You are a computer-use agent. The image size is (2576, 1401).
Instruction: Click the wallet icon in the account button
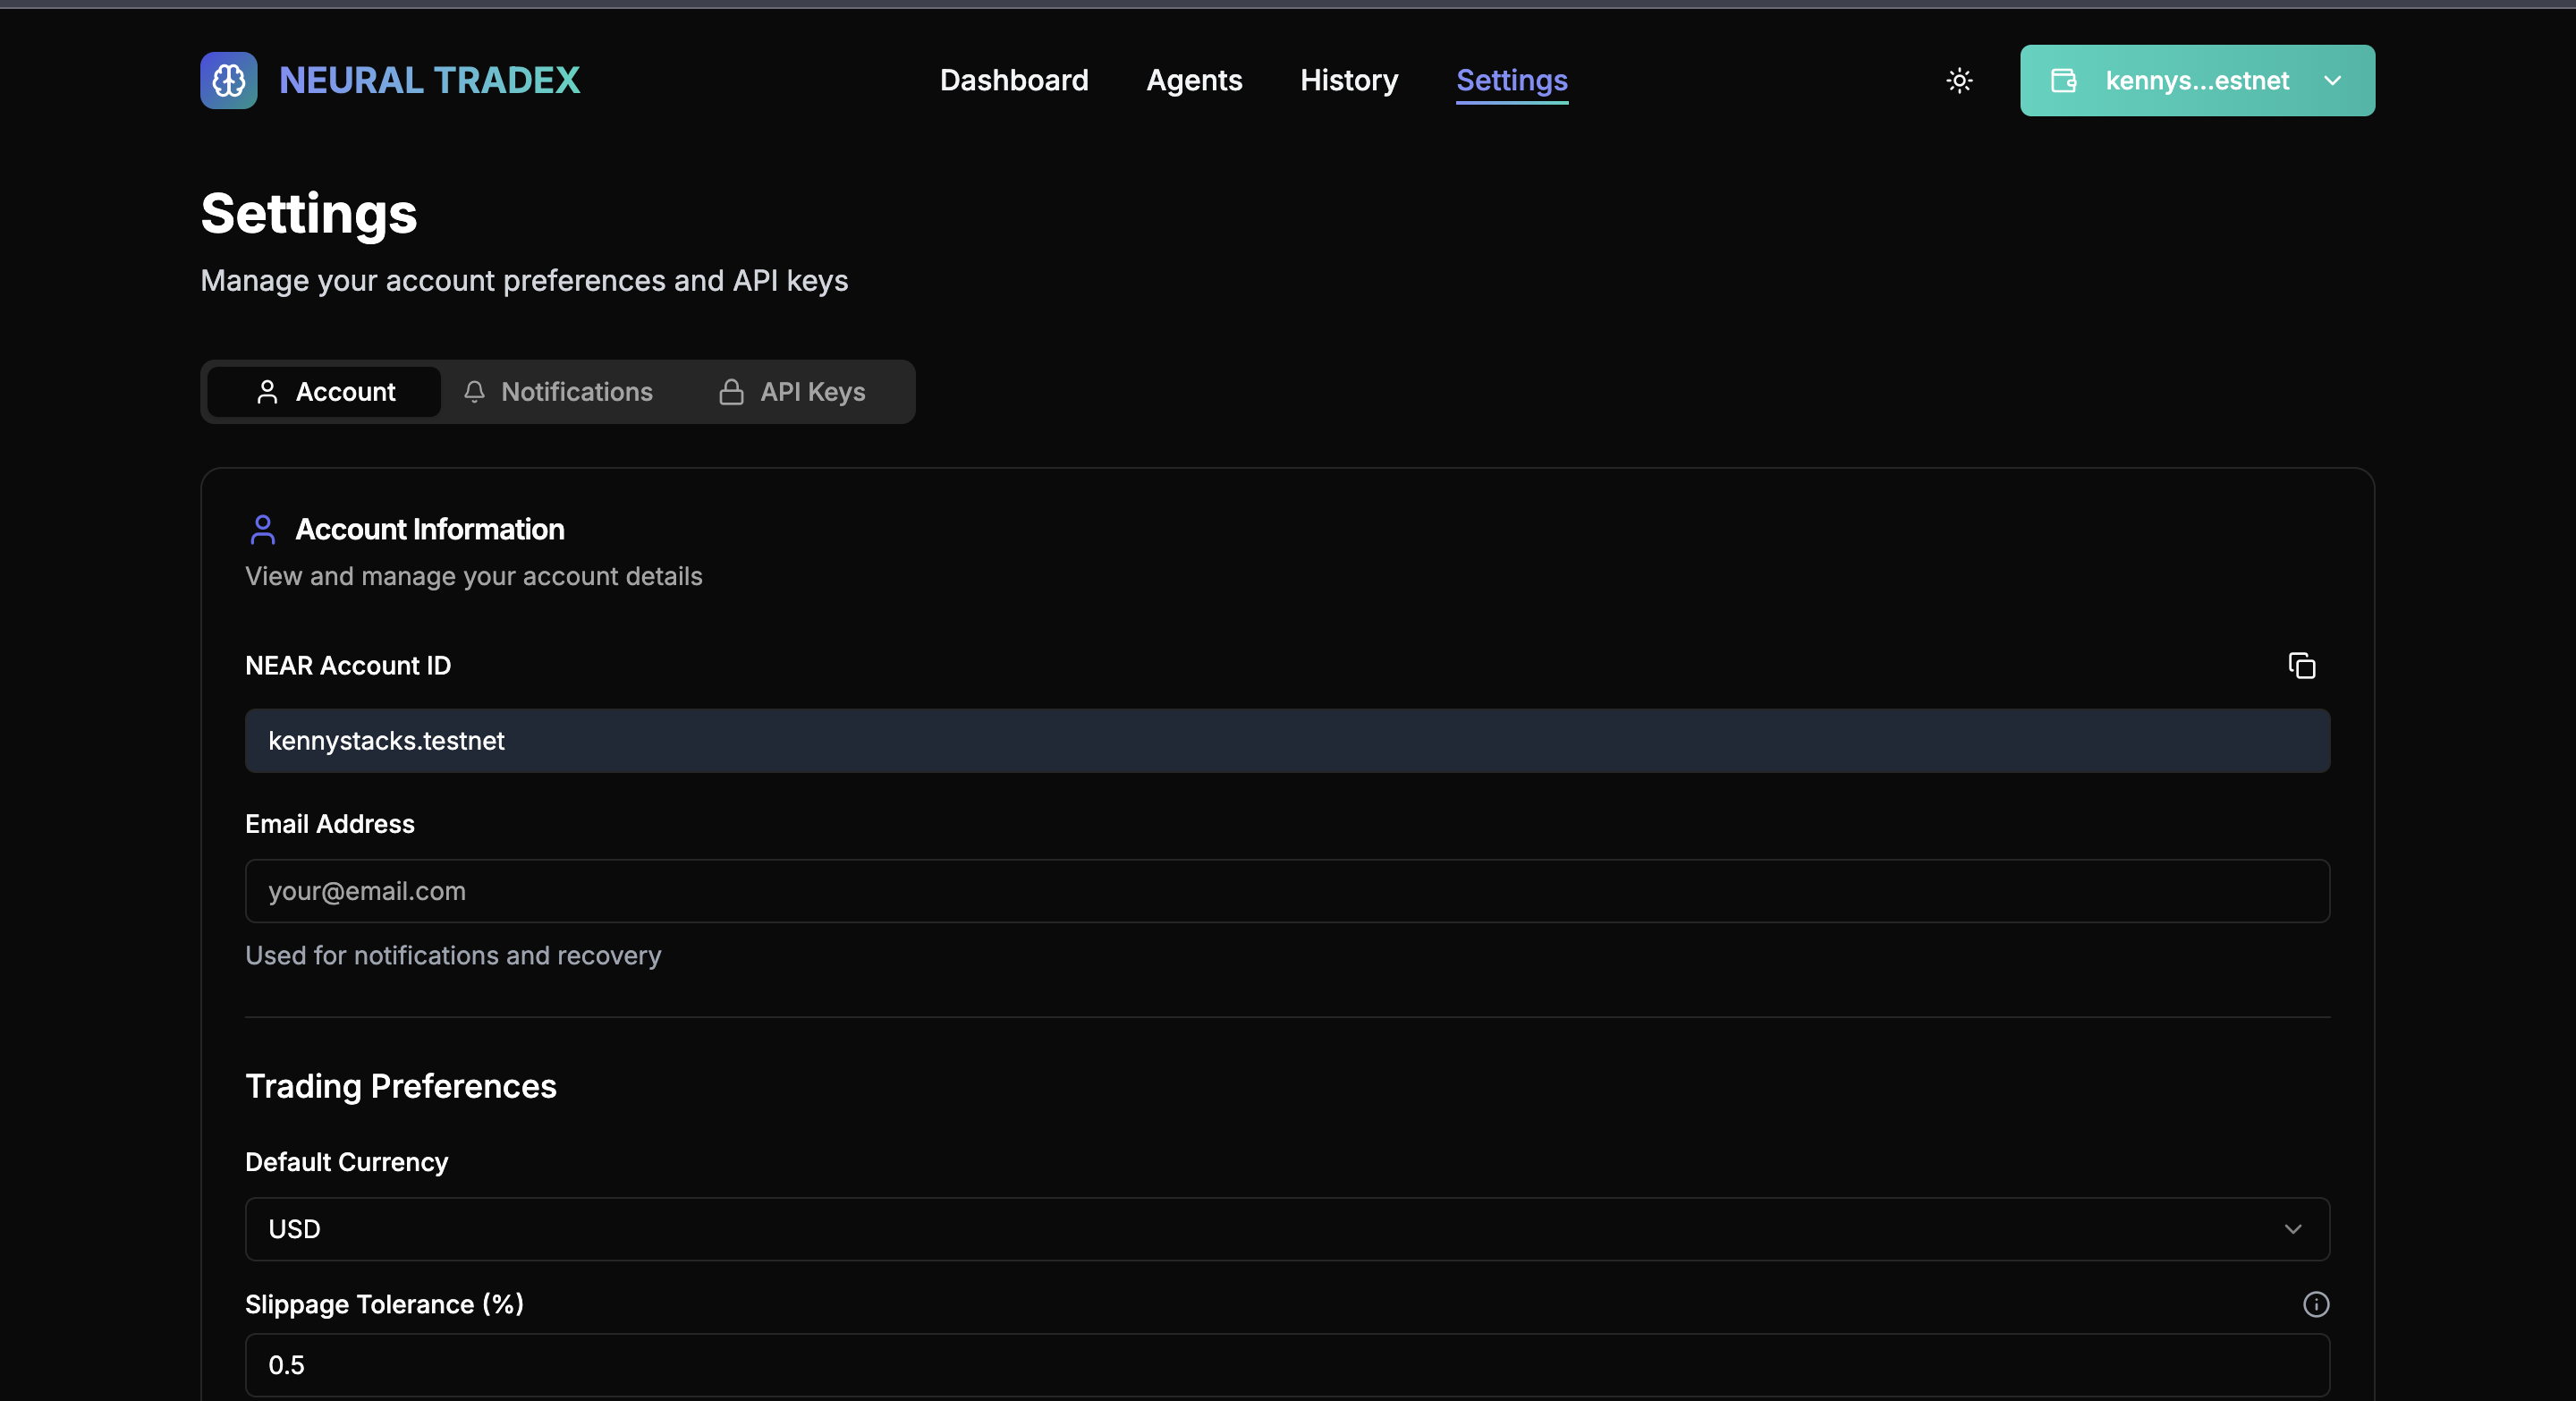(2064, 80)
